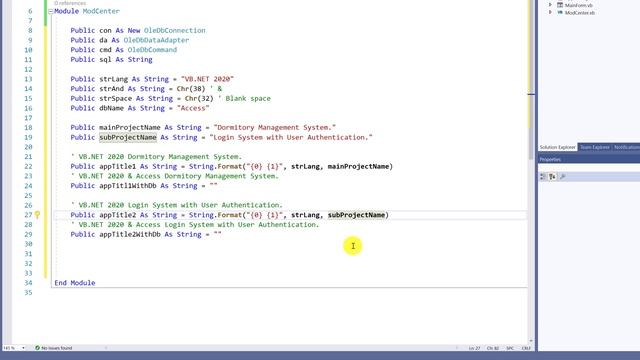Click the Ln 27 line indicator in status bar
Screen dimensions: 640x360
[x=474, y=348]
